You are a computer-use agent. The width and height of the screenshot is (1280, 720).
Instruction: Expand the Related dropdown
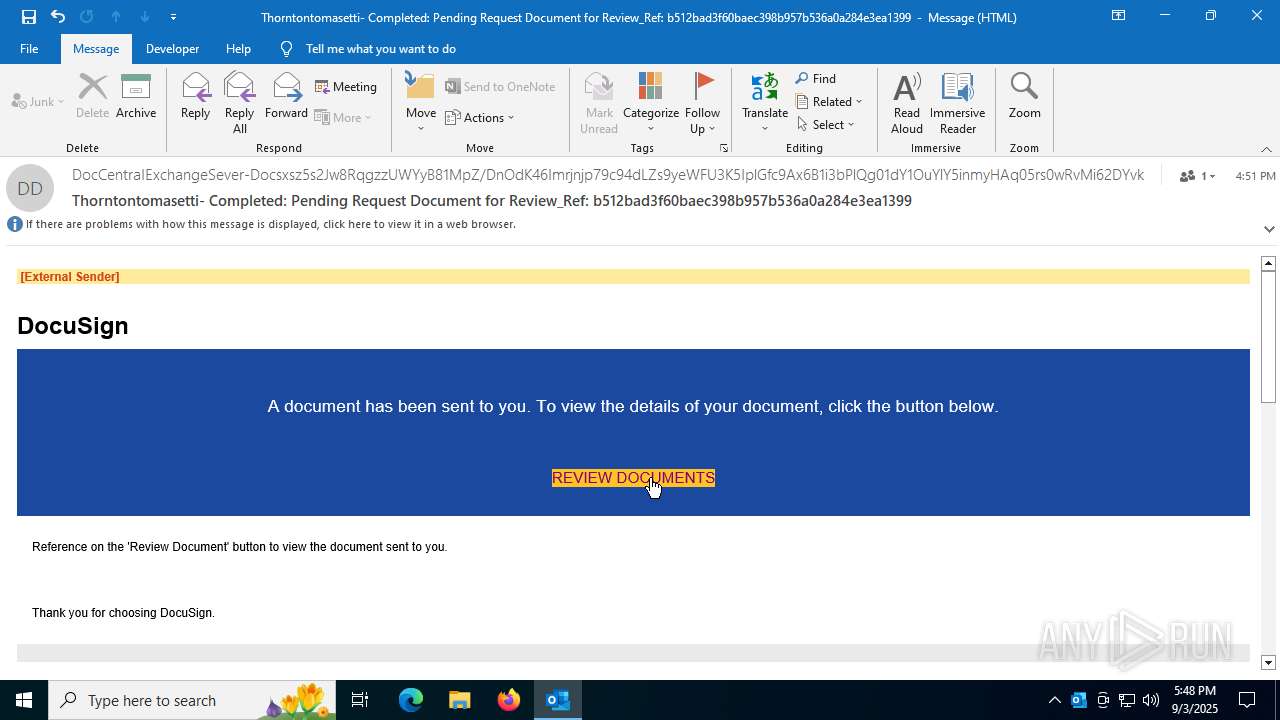point(829,102)
